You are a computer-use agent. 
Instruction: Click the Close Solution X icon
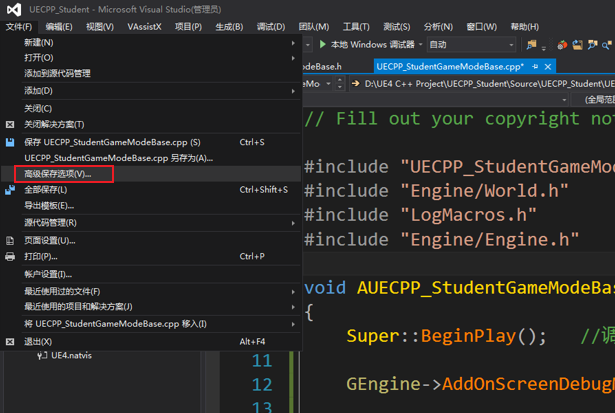click(x=10, y=124)
